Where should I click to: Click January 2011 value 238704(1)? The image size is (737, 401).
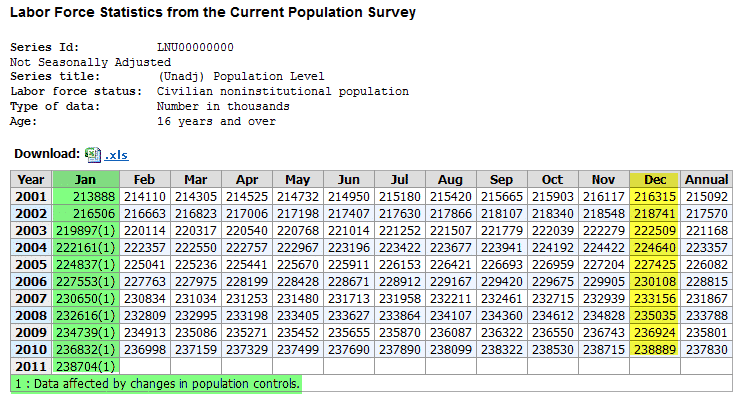point(84,367)
